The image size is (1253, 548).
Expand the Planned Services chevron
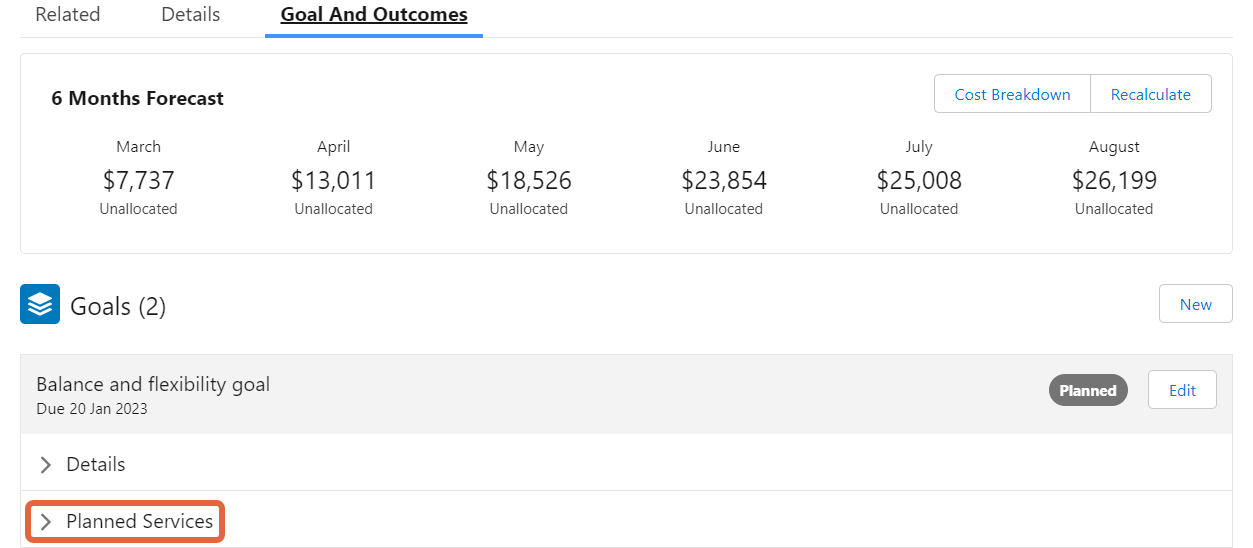[x=45, y=522]
